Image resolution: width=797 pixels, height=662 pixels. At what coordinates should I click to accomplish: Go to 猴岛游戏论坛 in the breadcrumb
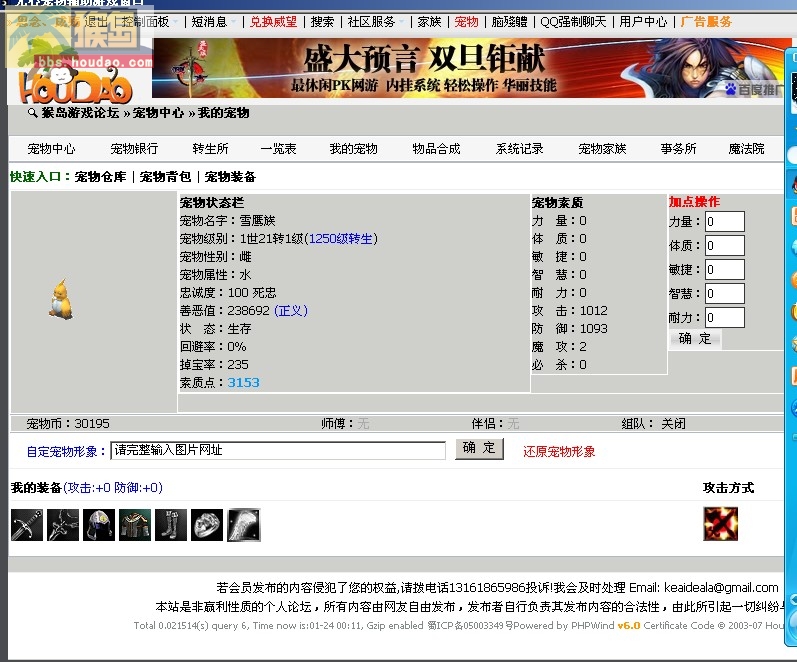point(80,113)
